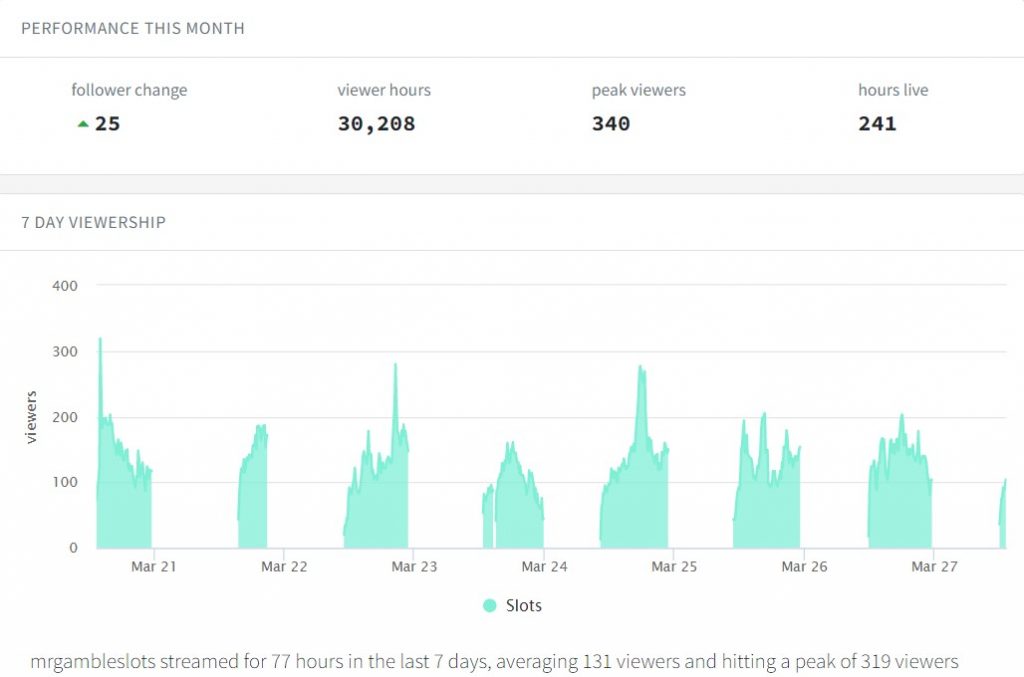Screen dimensions: 1024x677
Task: Click the vertical 'viewers' axis title
Action: (x=31, y=417)
